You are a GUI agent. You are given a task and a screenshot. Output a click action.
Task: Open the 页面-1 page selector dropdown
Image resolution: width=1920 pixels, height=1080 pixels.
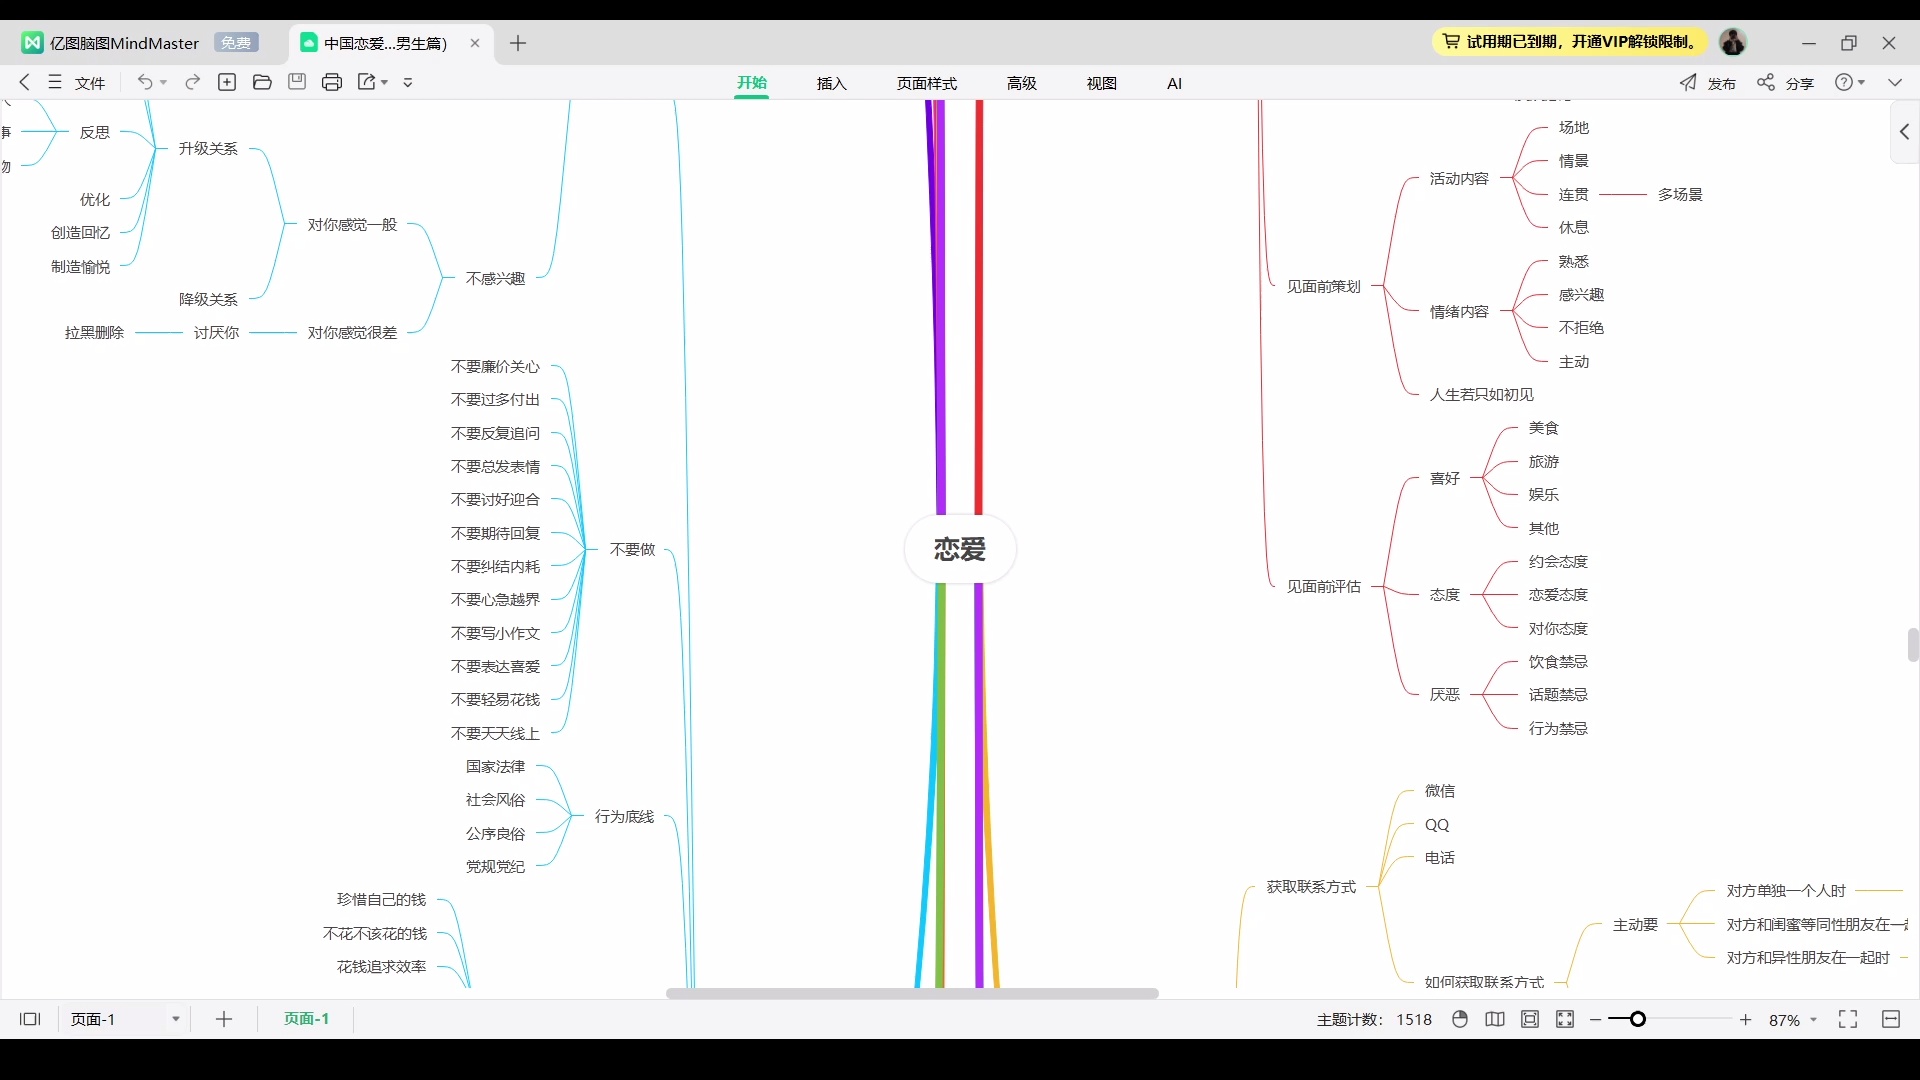pos(175,1019)
